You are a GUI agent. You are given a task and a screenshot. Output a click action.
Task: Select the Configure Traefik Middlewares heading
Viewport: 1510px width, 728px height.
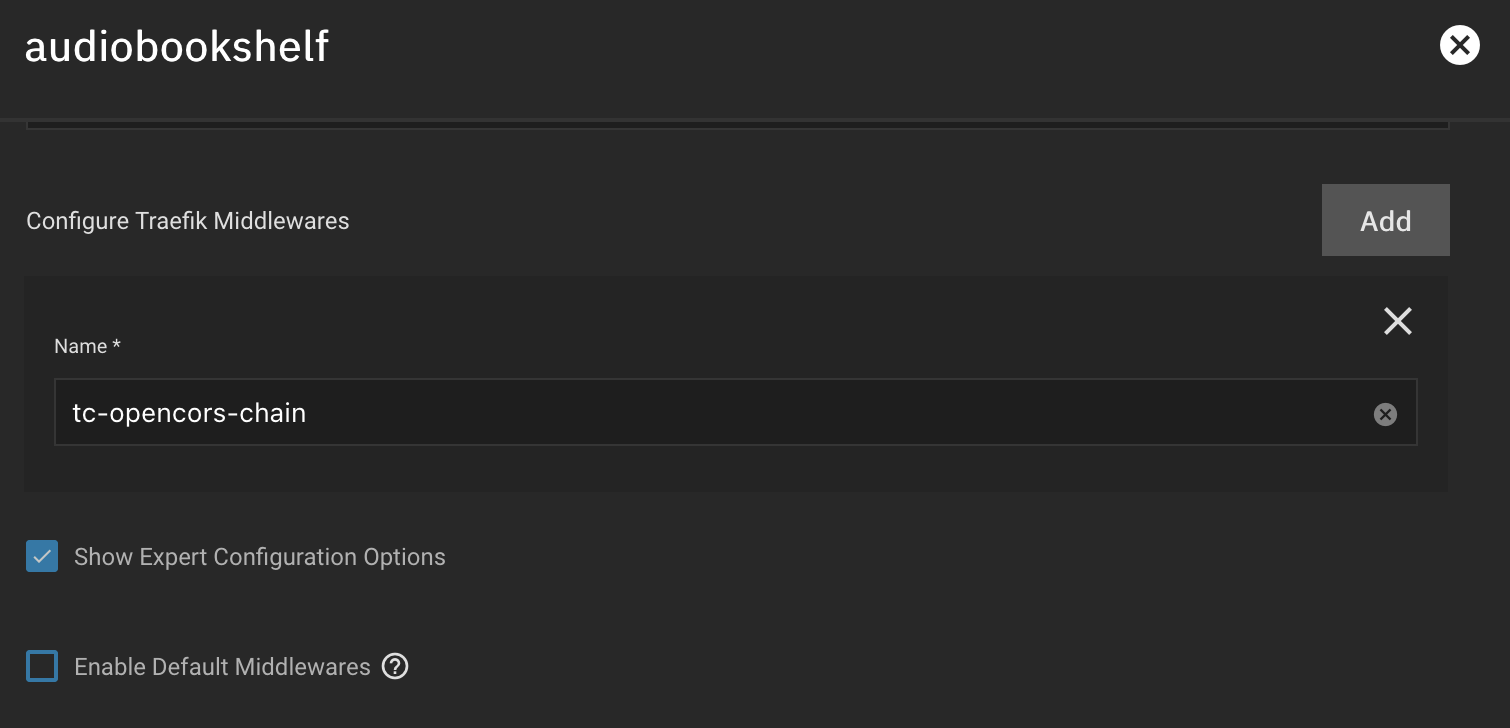tap(188, 221)
